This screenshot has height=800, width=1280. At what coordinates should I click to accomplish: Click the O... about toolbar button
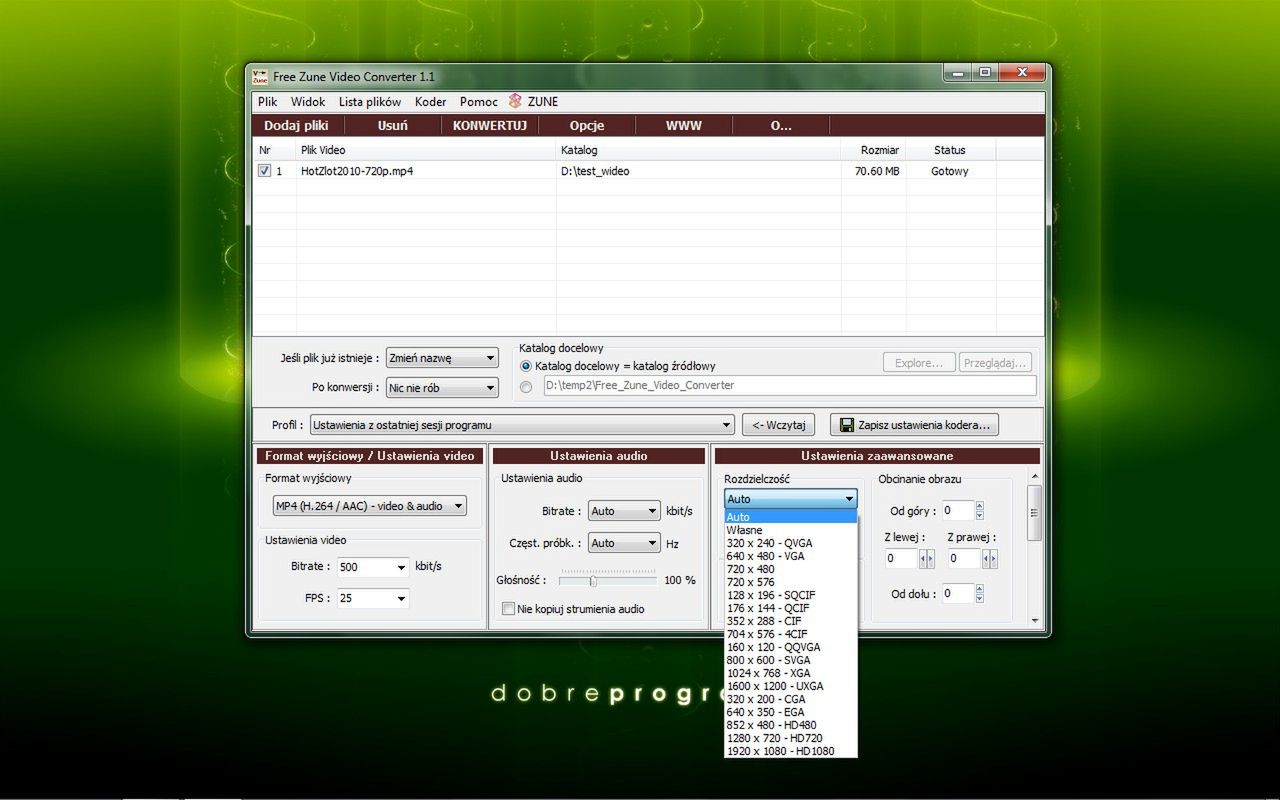click(781, 126)
